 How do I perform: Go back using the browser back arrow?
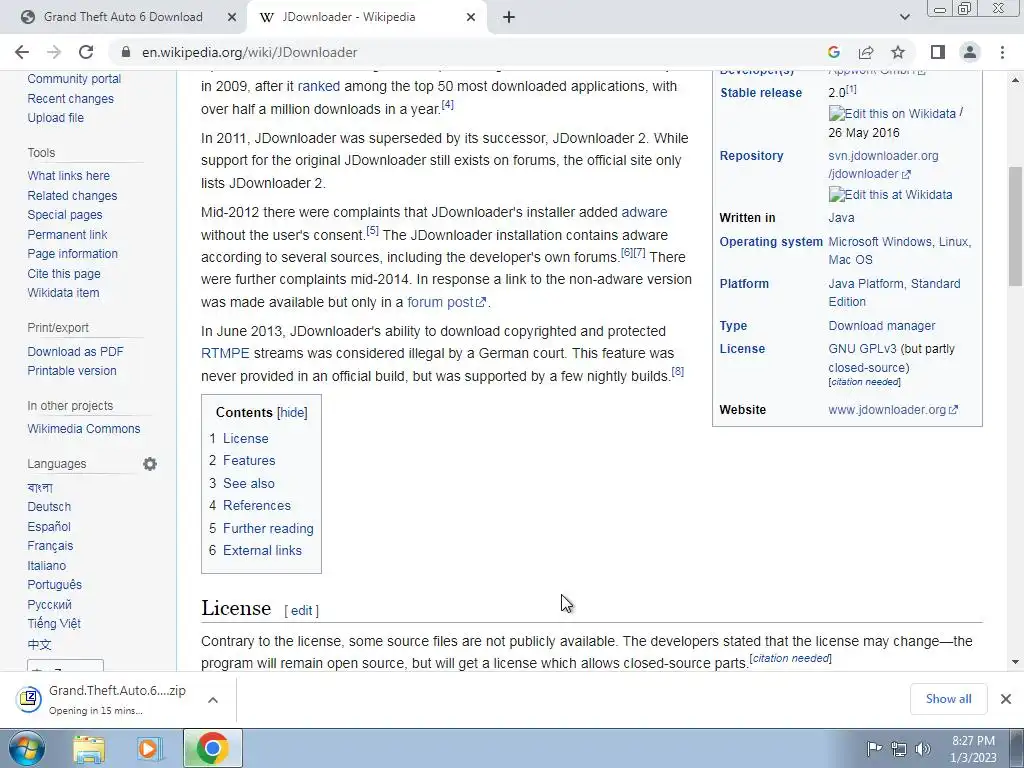click(22, 52)
